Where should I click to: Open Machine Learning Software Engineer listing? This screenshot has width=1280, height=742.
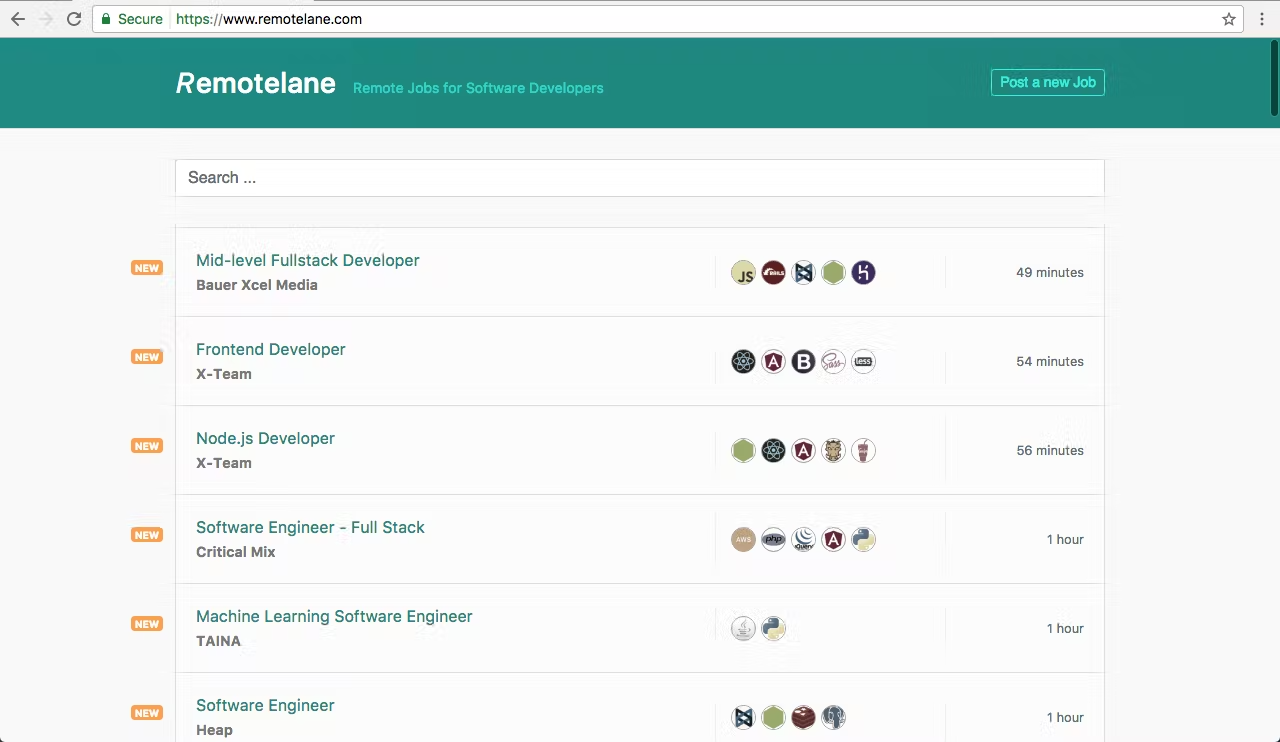[x=334, y=616]
